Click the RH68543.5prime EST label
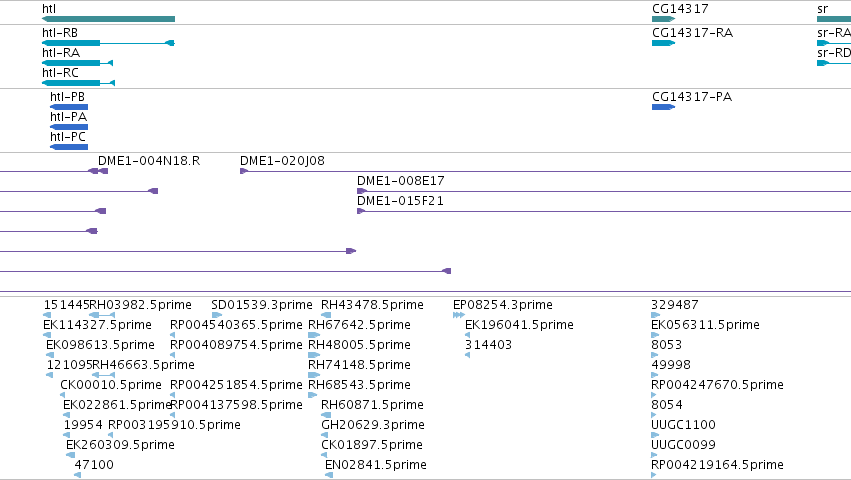Screen dimensions: 851x480 359,385
